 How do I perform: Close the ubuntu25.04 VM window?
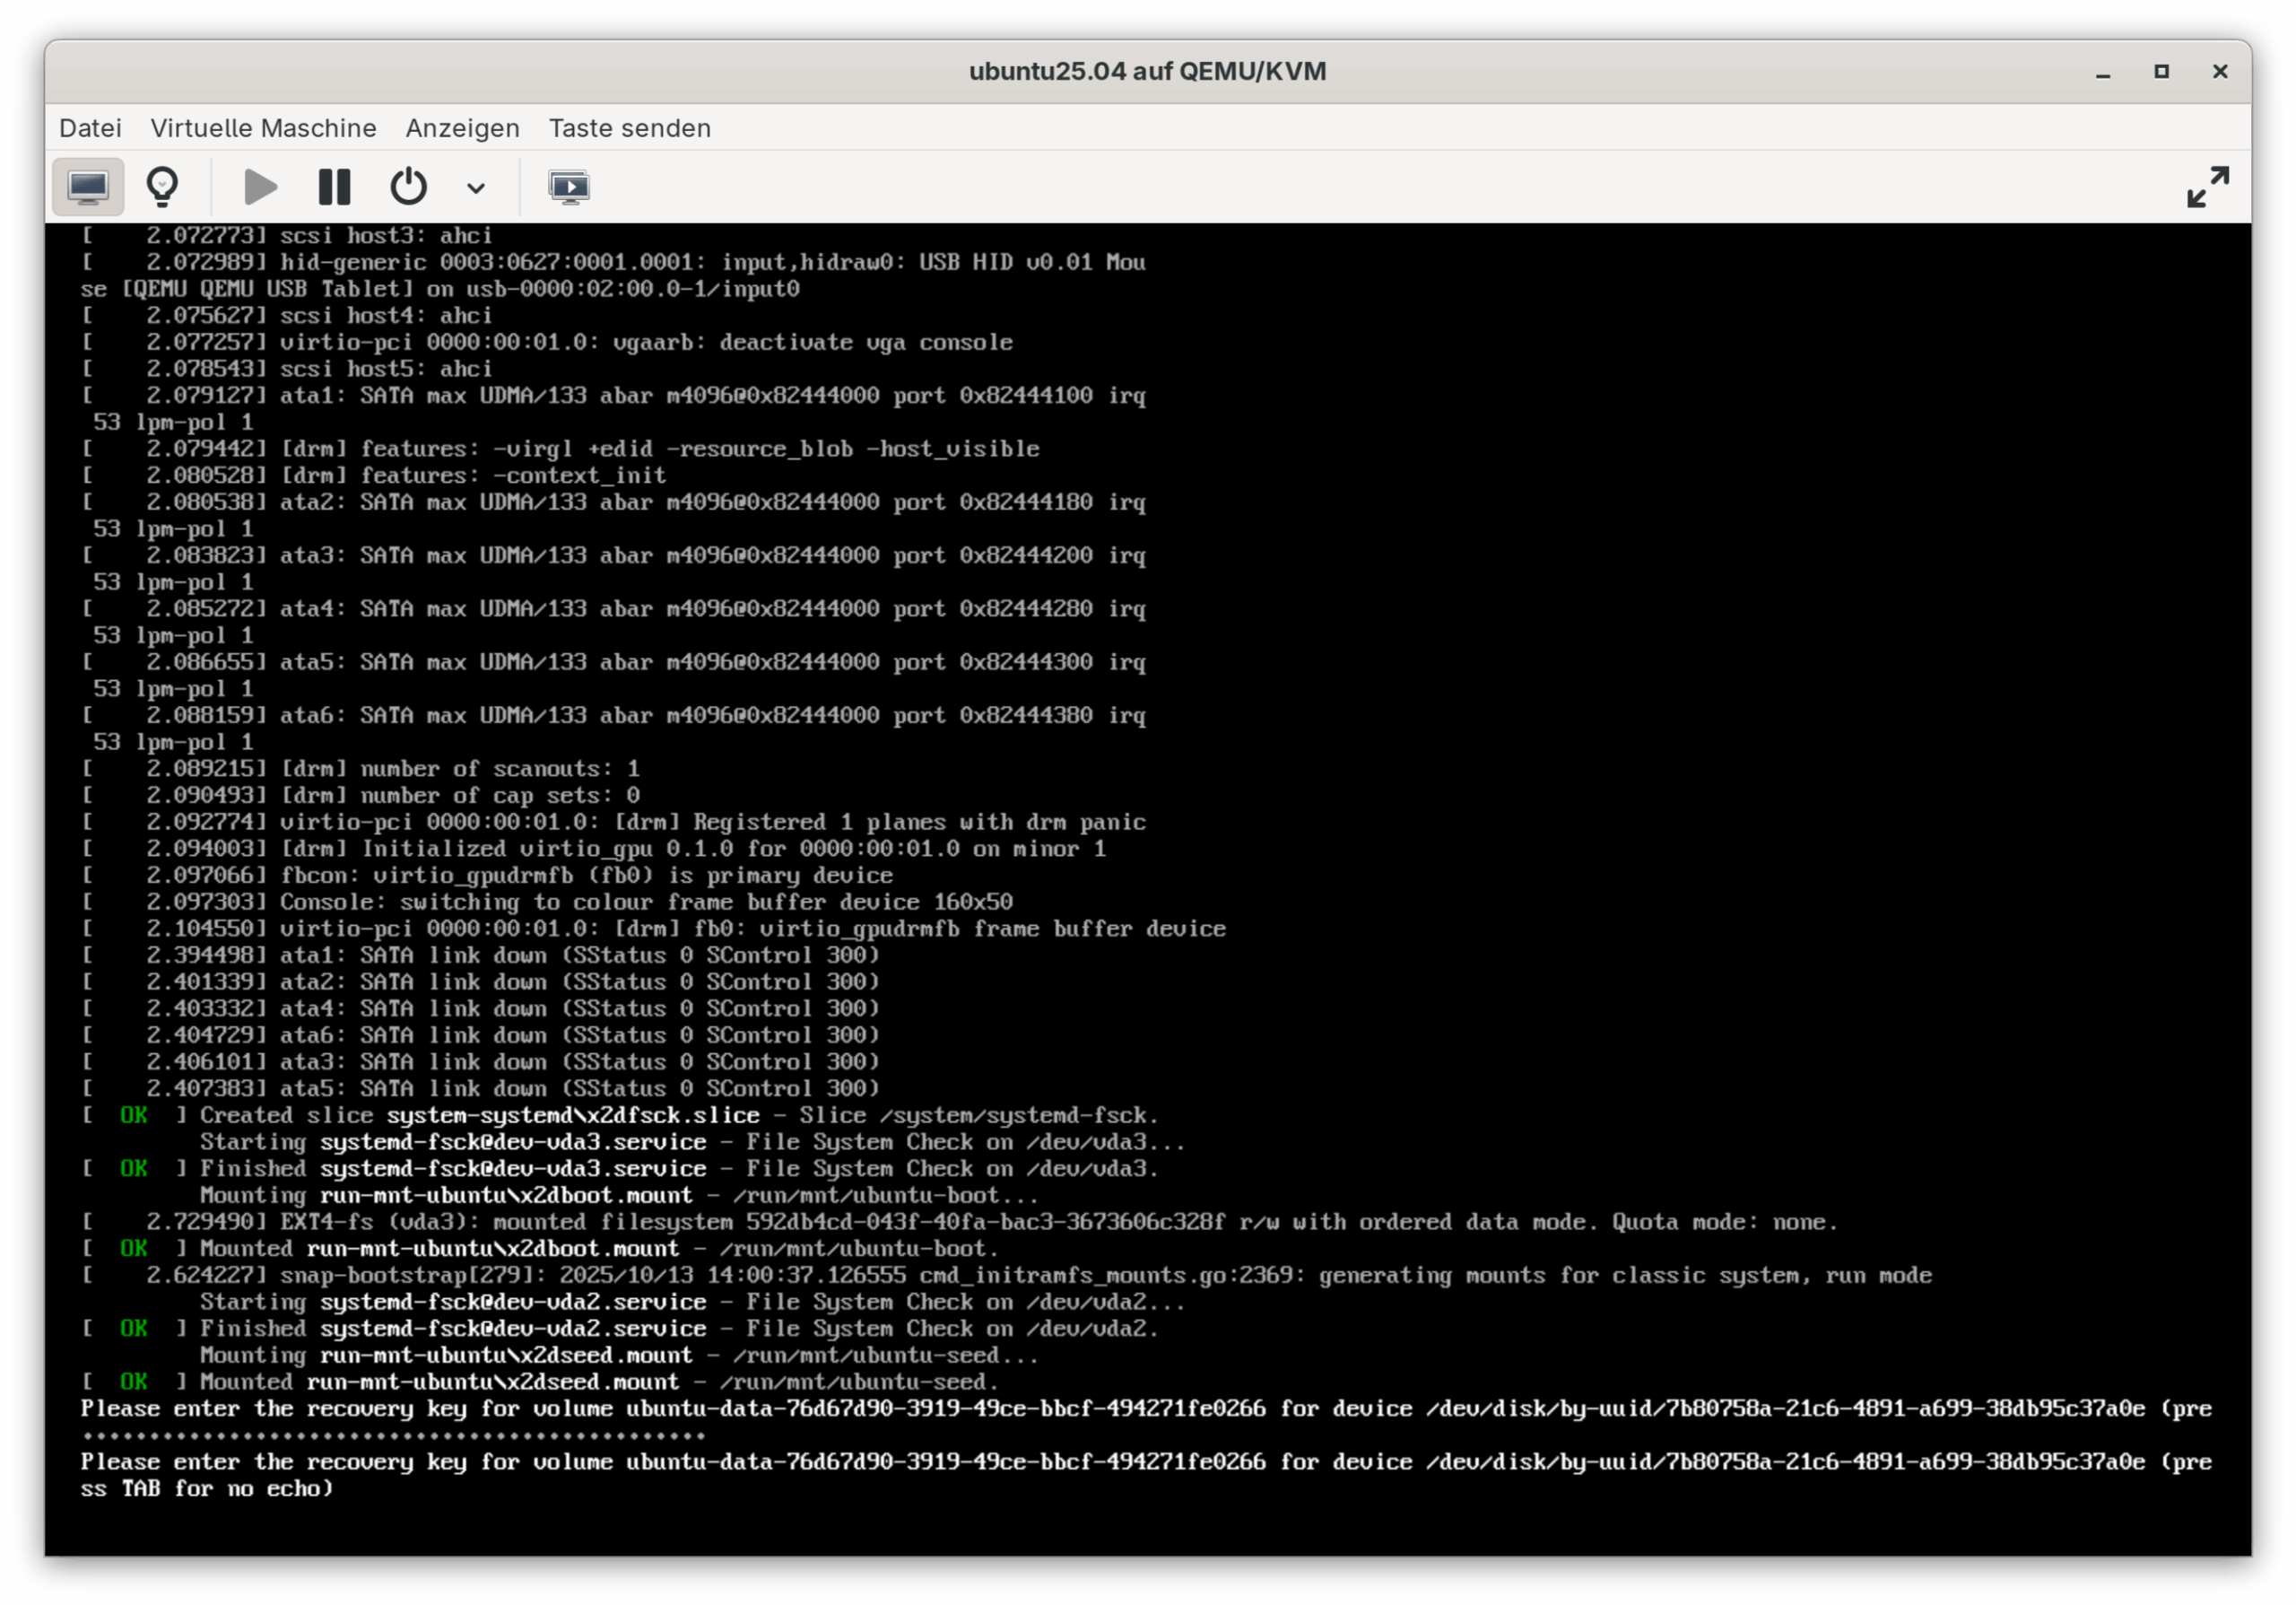click(2219, 72)
